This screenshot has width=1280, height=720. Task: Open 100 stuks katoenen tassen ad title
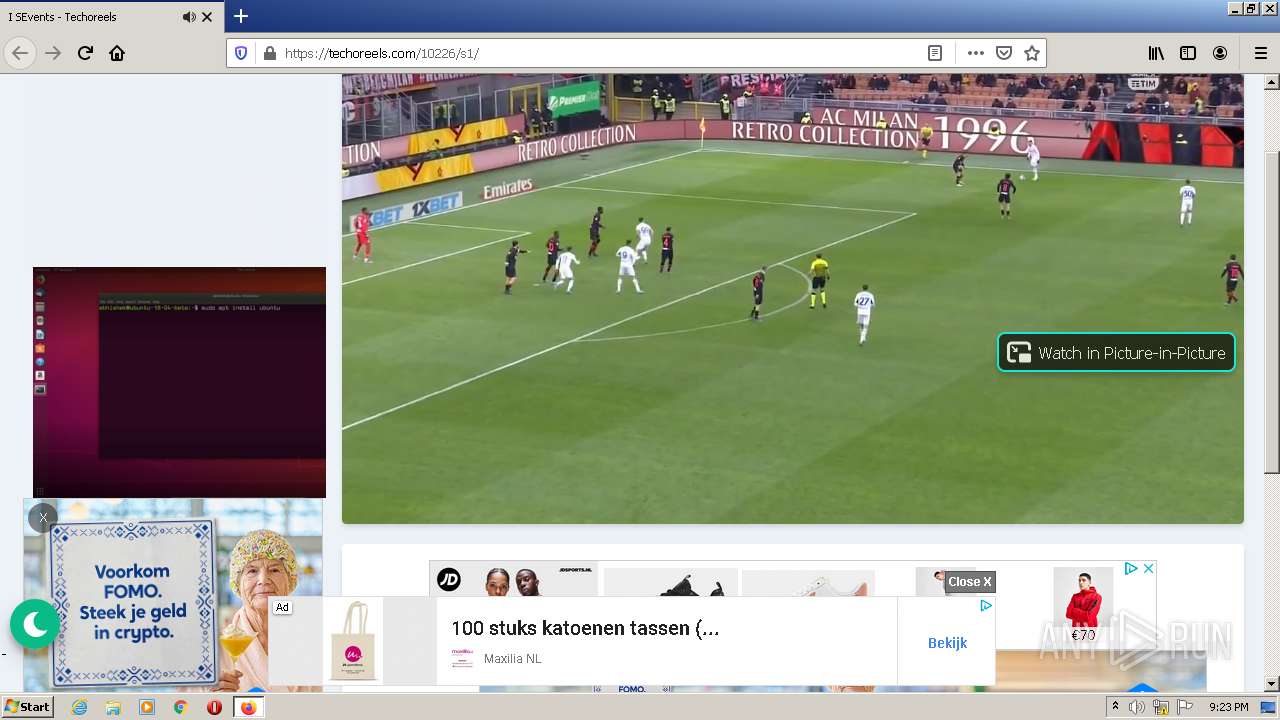point(585,628)
